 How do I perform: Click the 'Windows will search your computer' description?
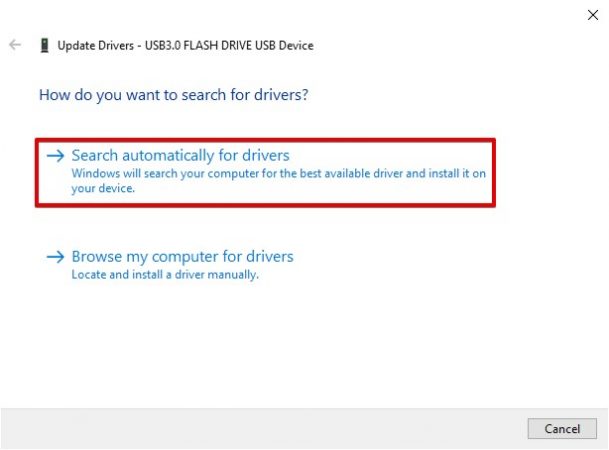coord(278,181)
